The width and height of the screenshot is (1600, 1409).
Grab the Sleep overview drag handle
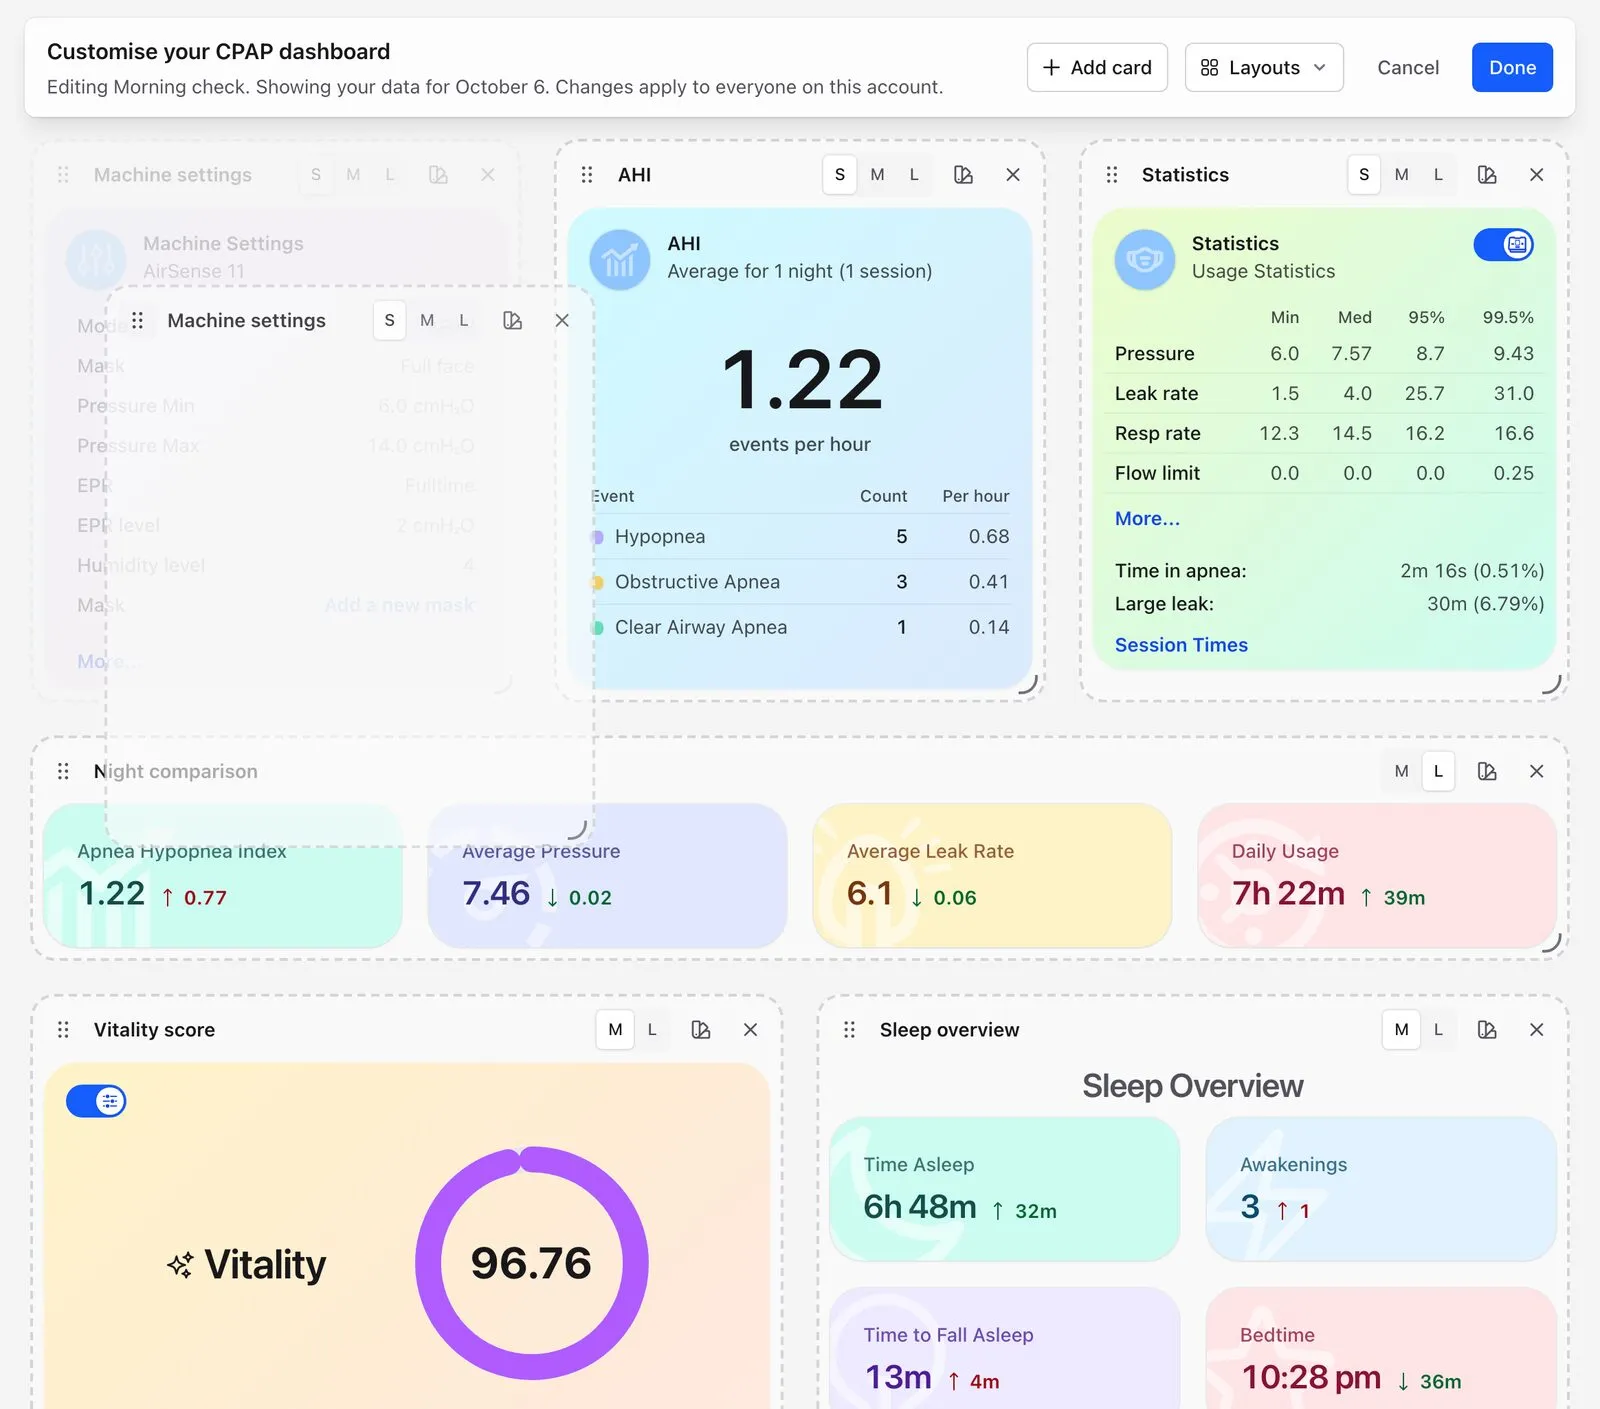[x=849, y=1029]
